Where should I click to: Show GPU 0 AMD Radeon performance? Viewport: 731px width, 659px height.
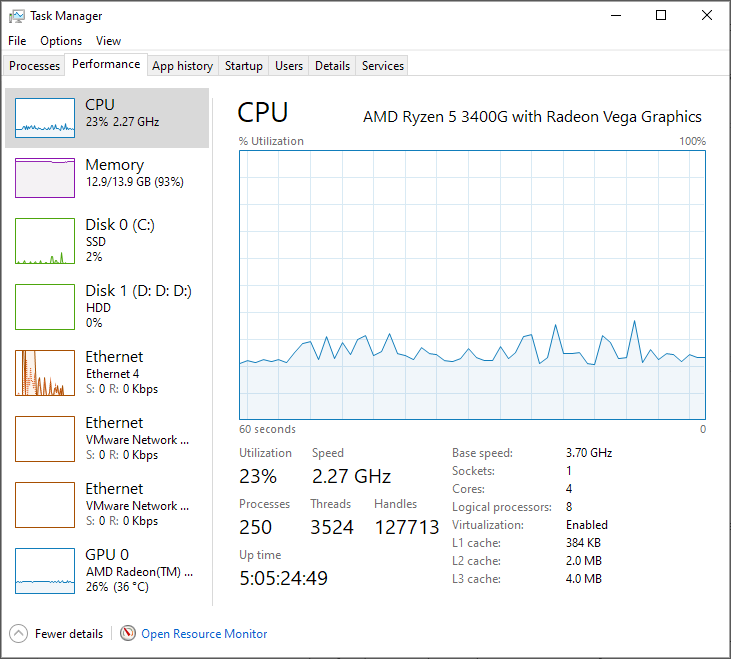[45, 571]
